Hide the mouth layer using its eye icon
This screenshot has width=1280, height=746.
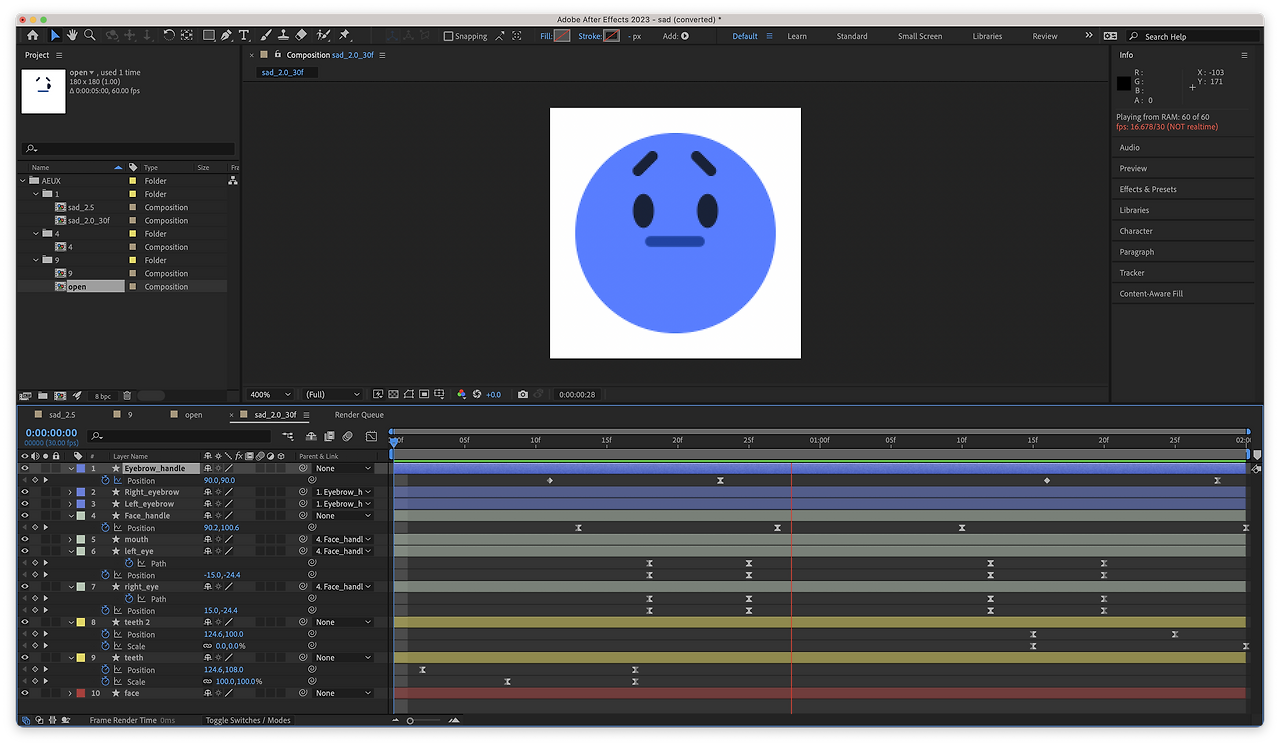coord(25,540)
